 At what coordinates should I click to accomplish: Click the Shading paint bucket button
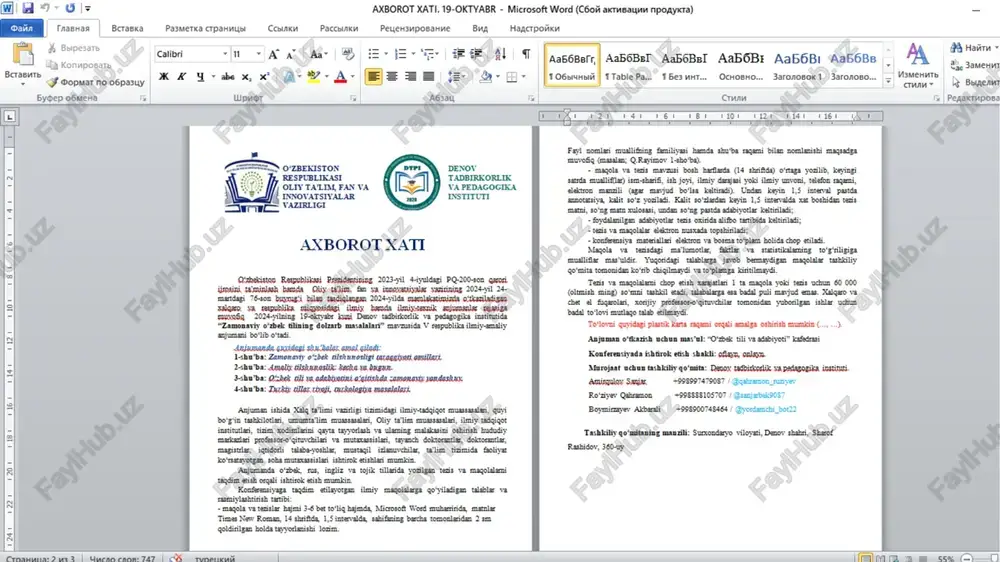click(485, 77)
